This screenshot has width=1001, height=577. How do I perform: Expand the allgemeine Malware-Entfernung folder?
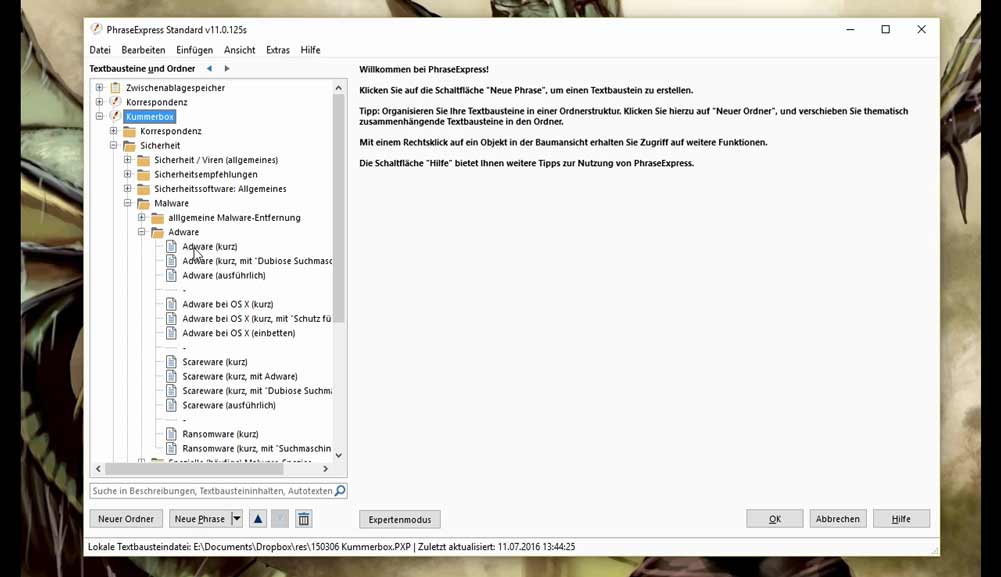tap(142, 218)
